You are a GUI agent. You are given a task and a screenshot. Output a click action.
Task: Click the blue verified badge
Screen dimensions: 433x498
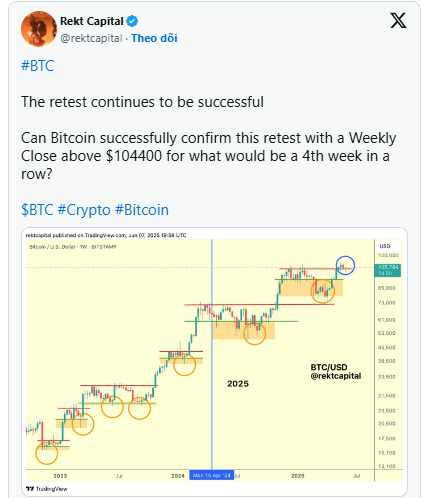click(132, 21)
